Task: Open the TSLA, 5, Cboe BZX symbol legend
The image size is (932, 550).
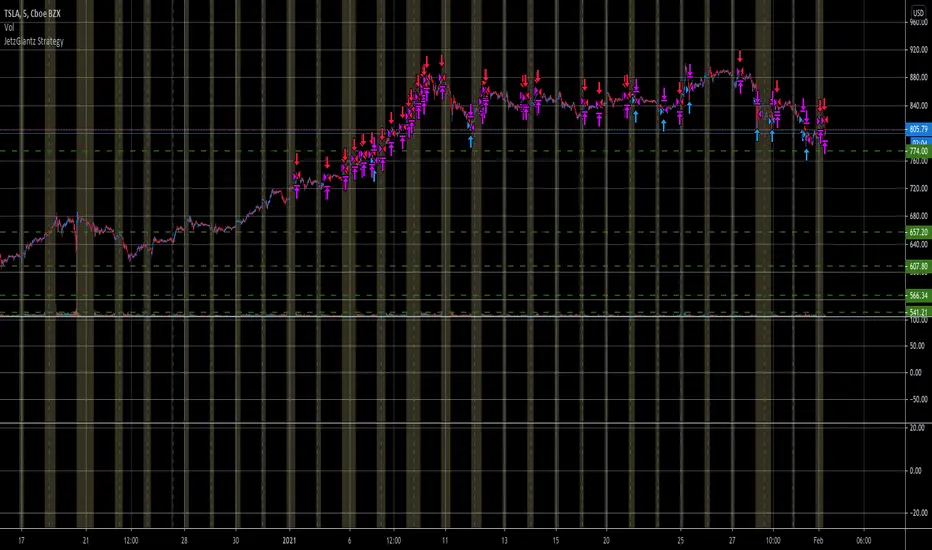Action: coord(32,14)
